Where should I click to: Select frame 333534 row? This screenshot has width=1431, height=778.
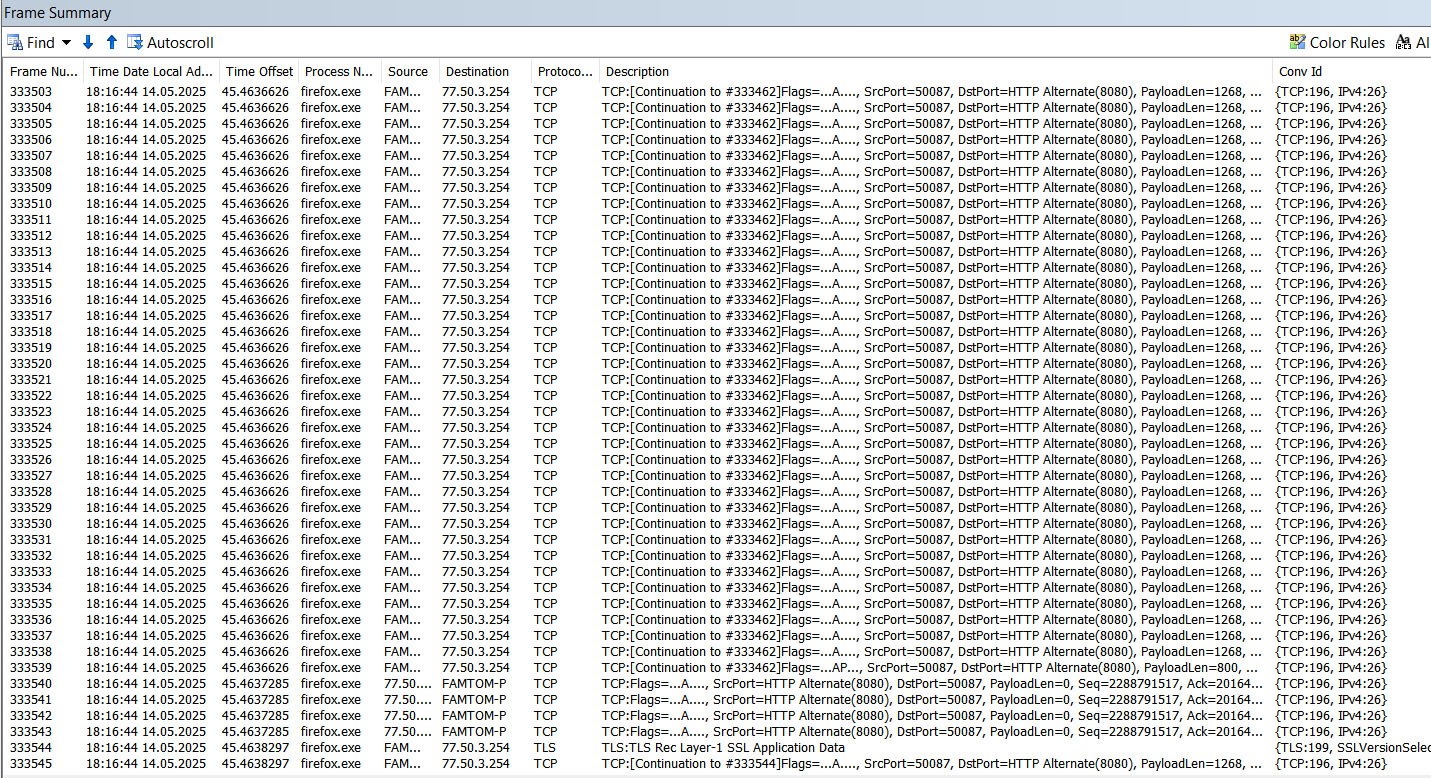[715, 588]
